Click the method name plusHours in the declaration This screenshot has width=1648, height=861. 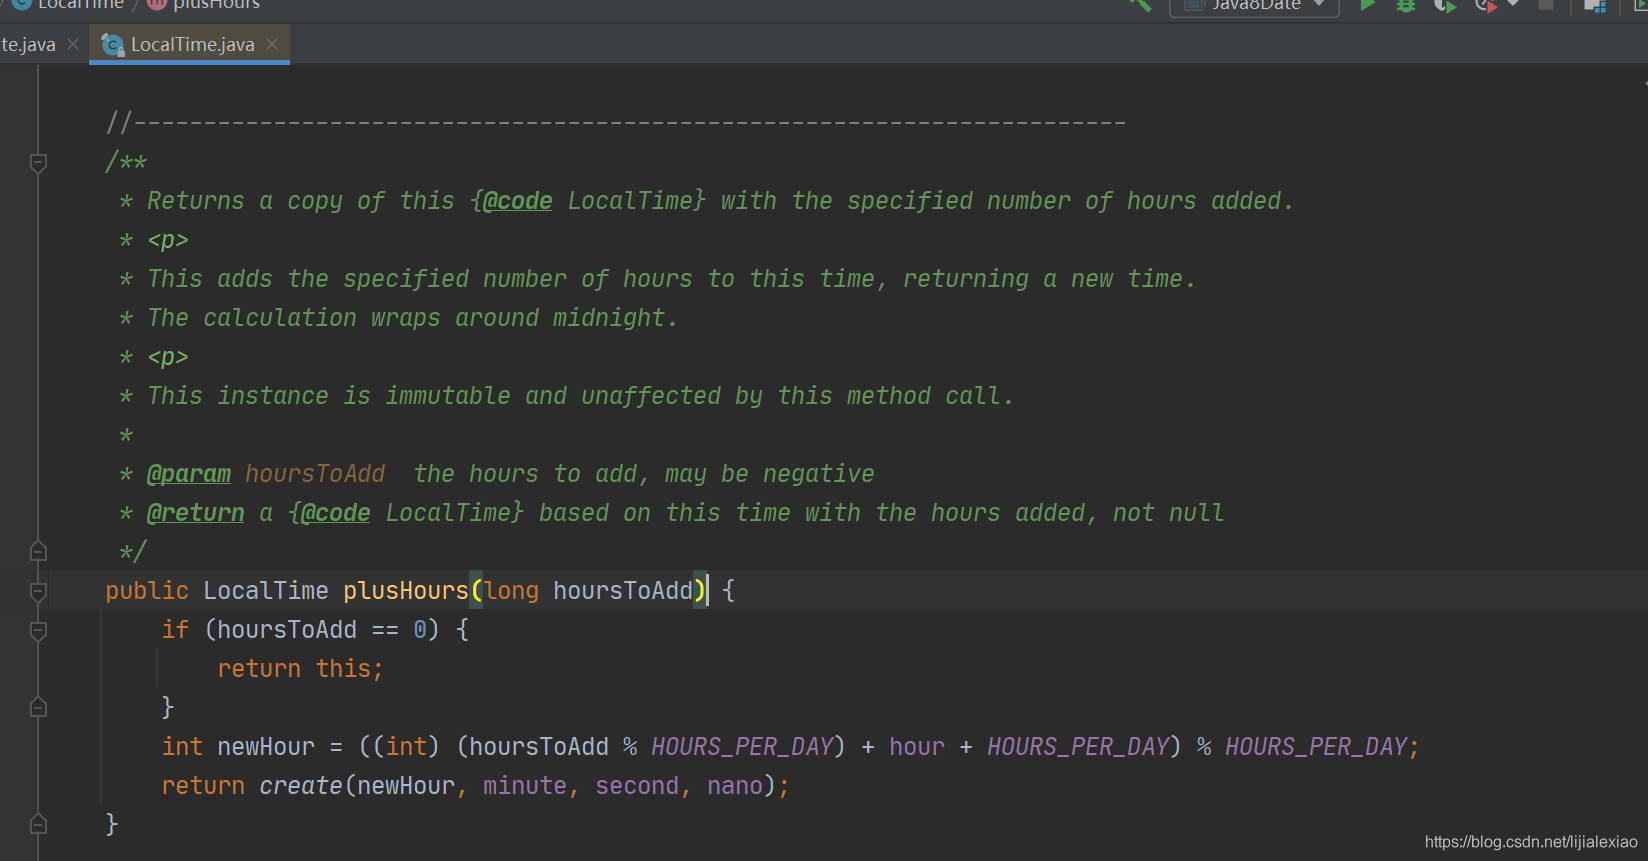tap(406, 591)
